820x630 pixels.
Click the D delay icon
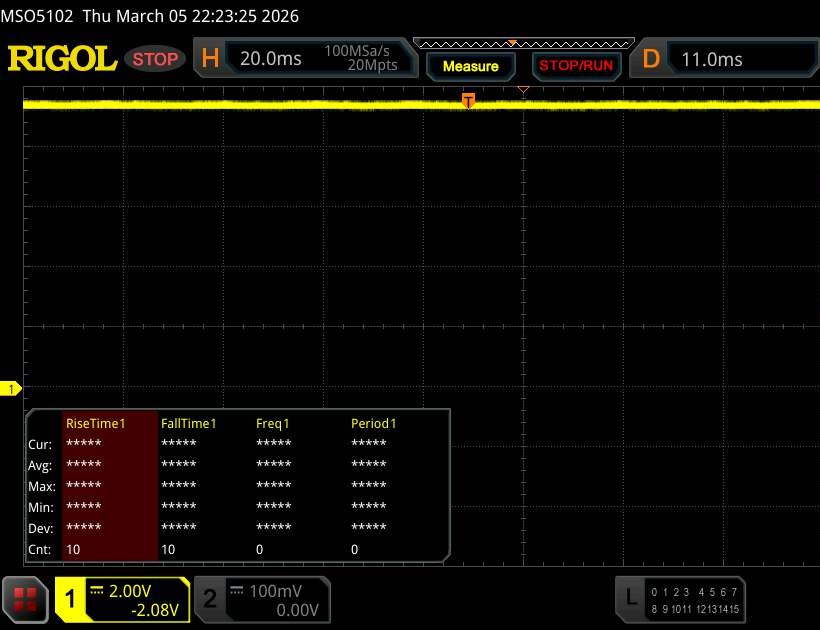tap(651, 59)
